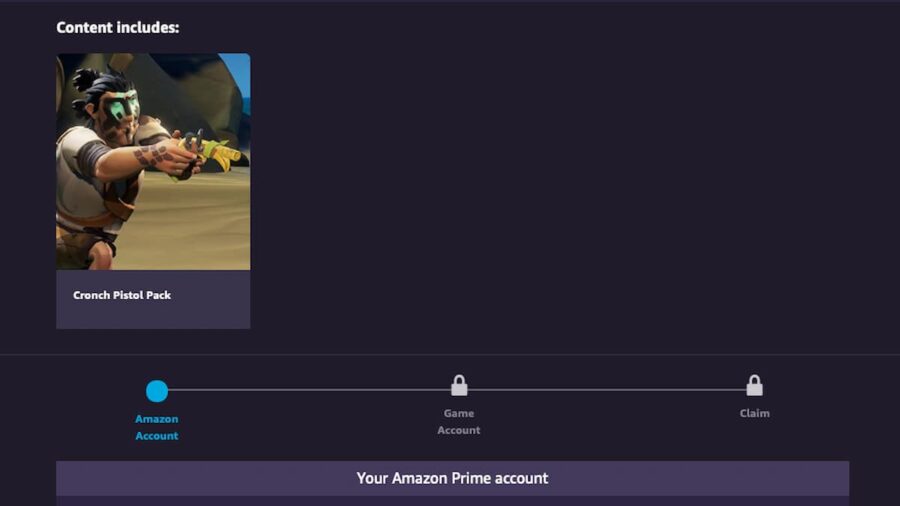Viewport: 900px width, 506px height.
Task: Select the Cronch Pistol Pack title
Action: point(122,295)
